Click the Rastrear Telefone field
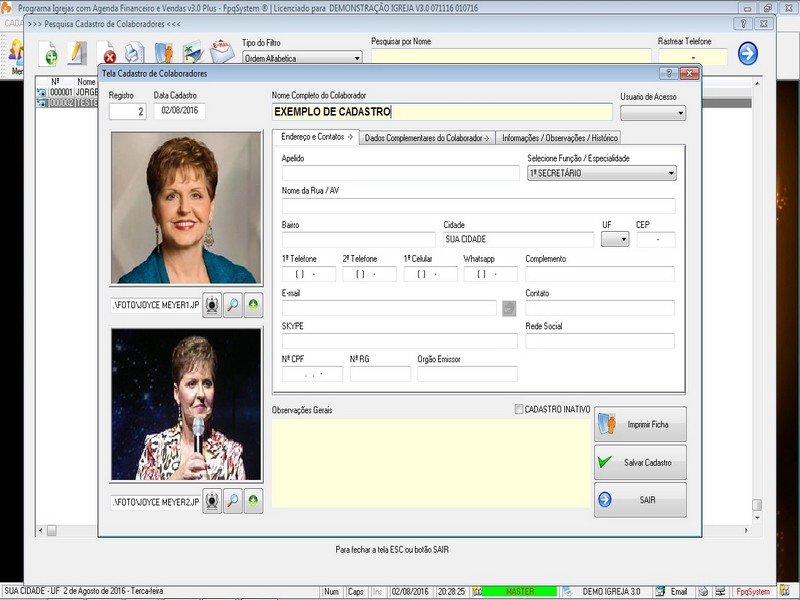Screen dimensions: 800x600 tap(693, 57)
